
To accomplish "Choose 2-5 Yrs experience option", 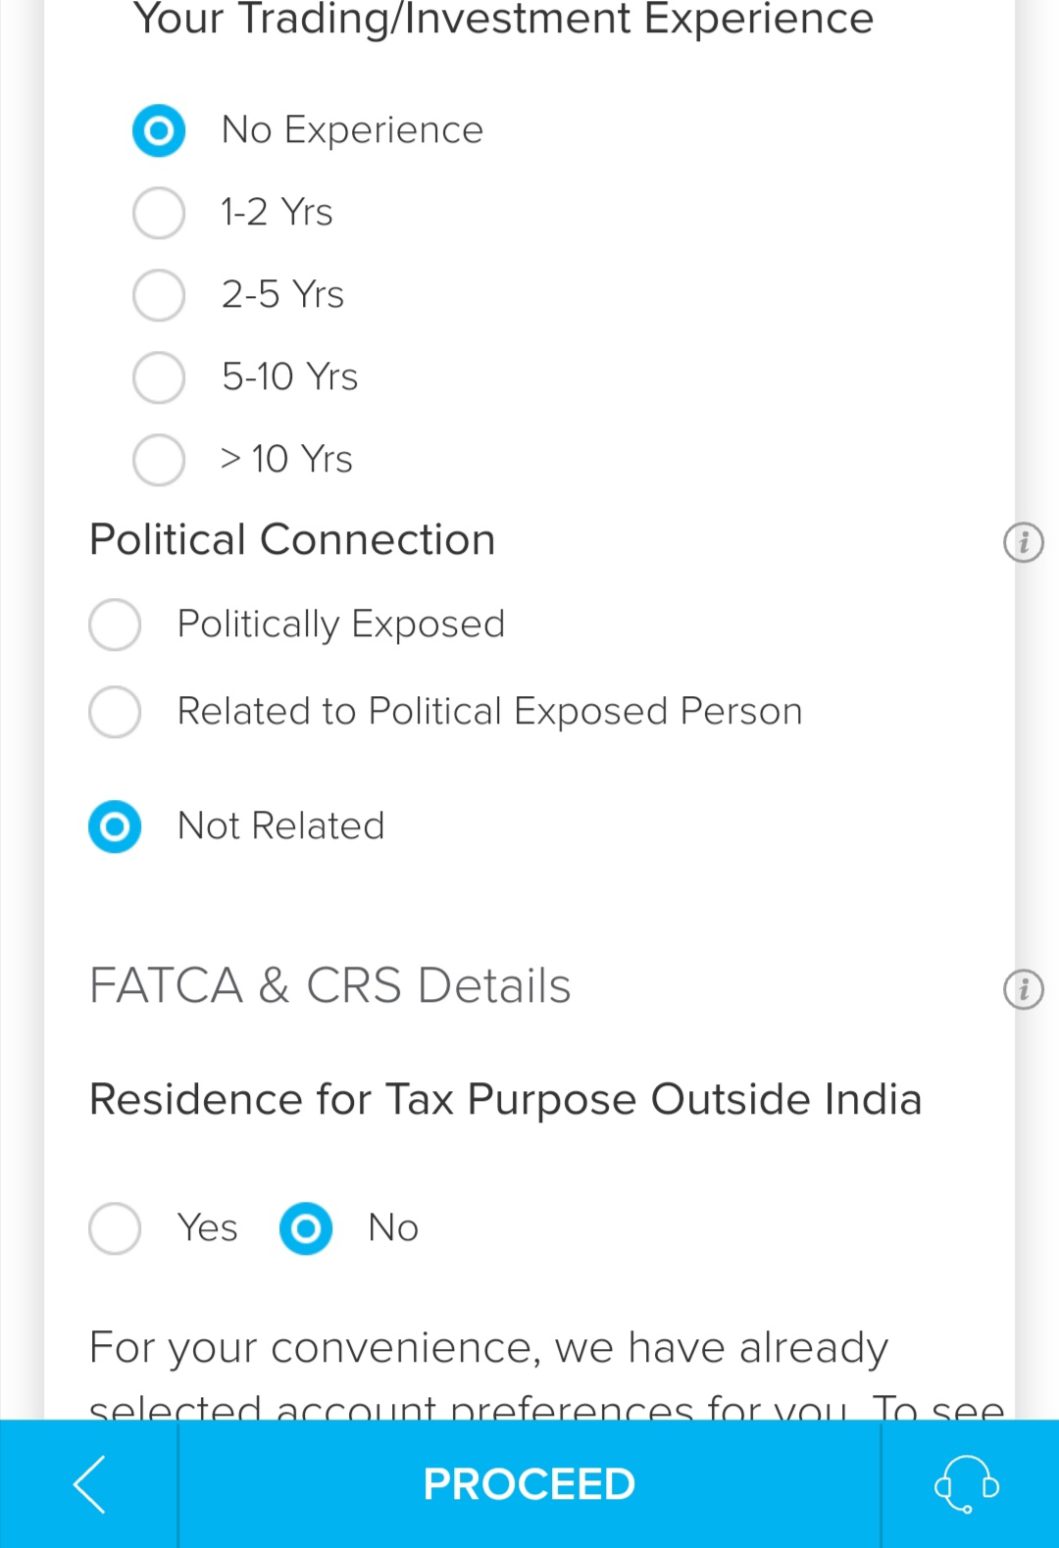I will (x=159, y=295).
